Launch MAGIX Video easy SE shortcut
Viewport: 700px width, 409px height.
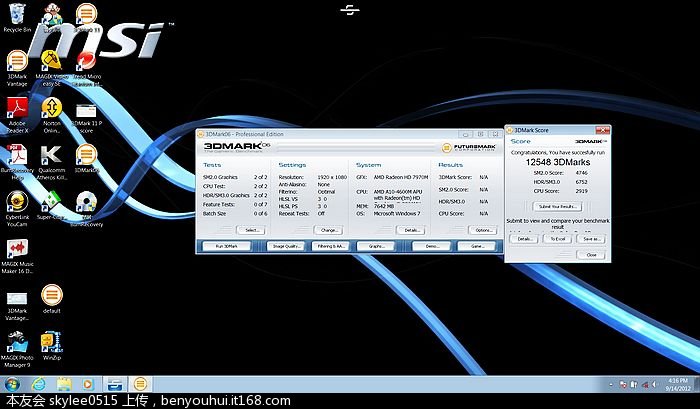pyautogui.click(x=51, y=68)
